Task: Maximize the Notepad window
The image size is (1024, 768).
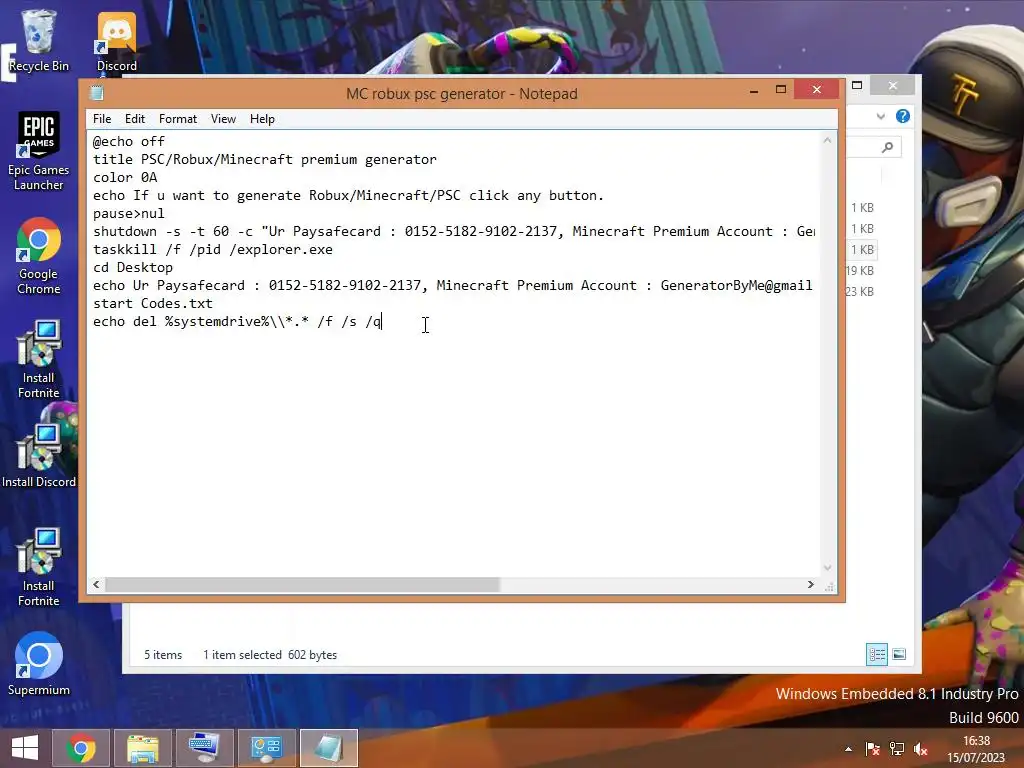Action: [x=780, y=90]
